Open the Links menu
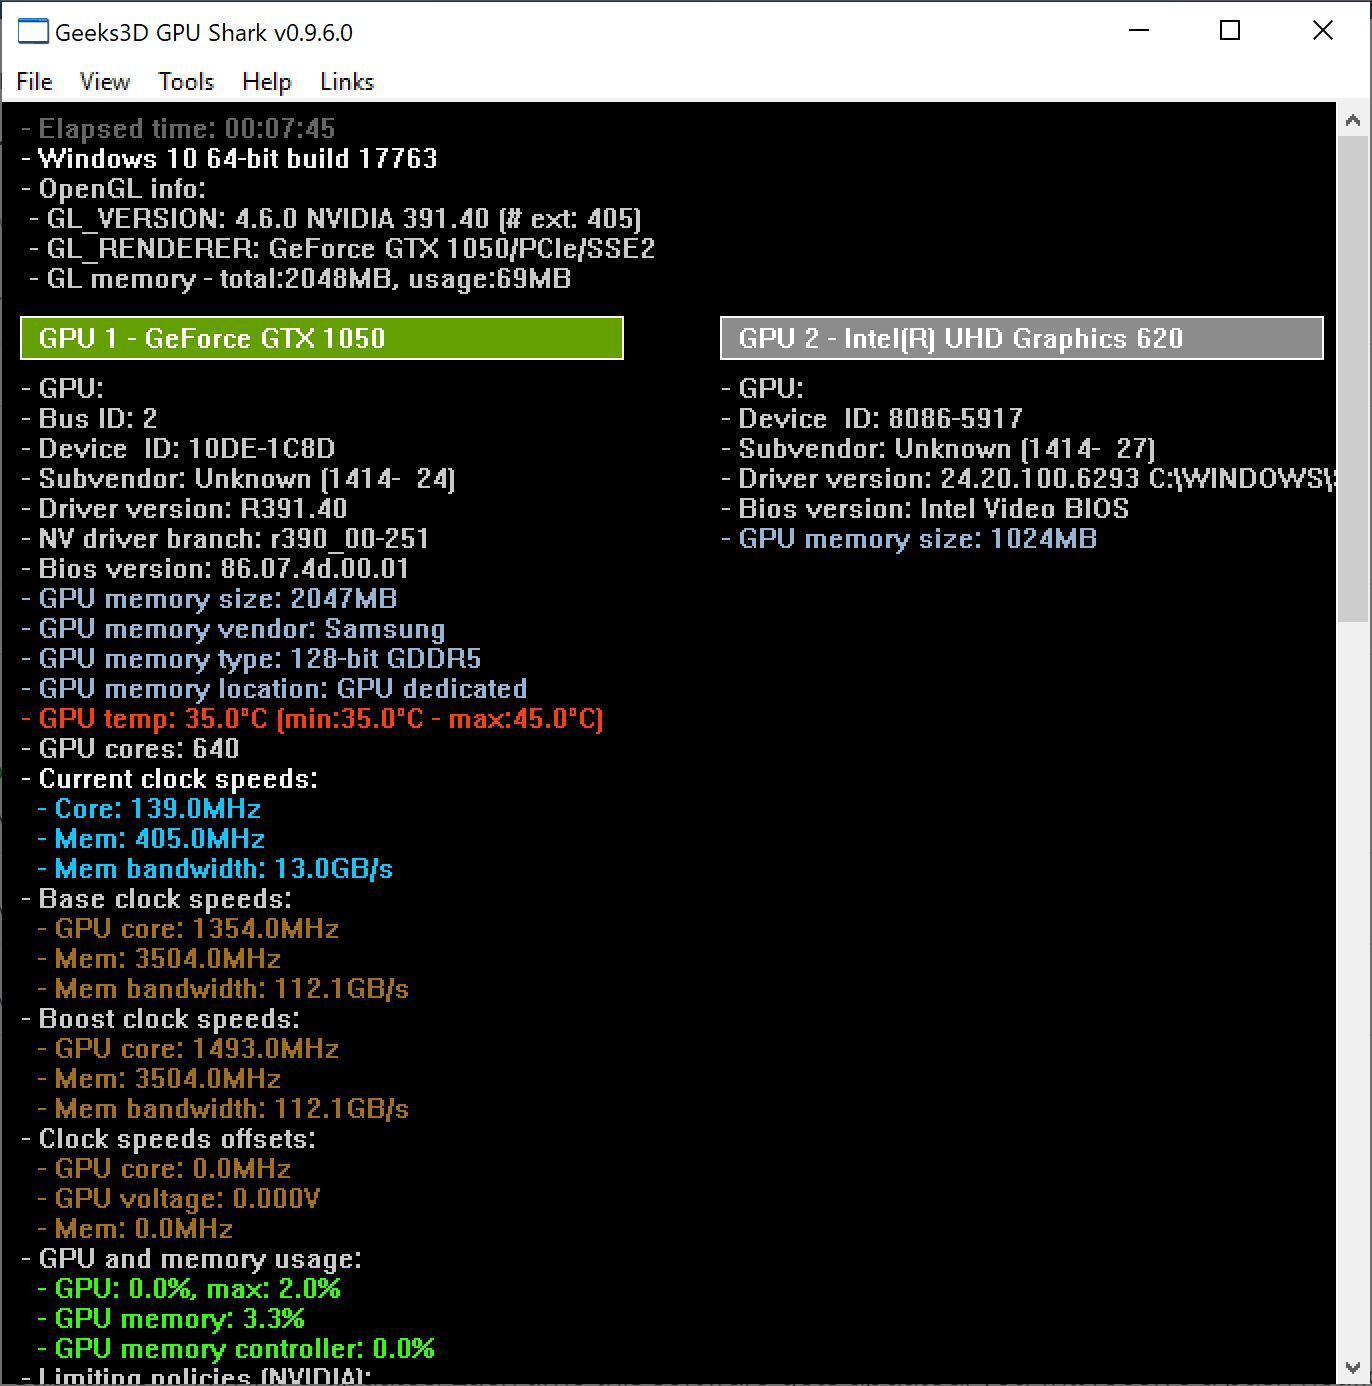This screenshot has height=1386, width=1372. click(x=346, y=82)
